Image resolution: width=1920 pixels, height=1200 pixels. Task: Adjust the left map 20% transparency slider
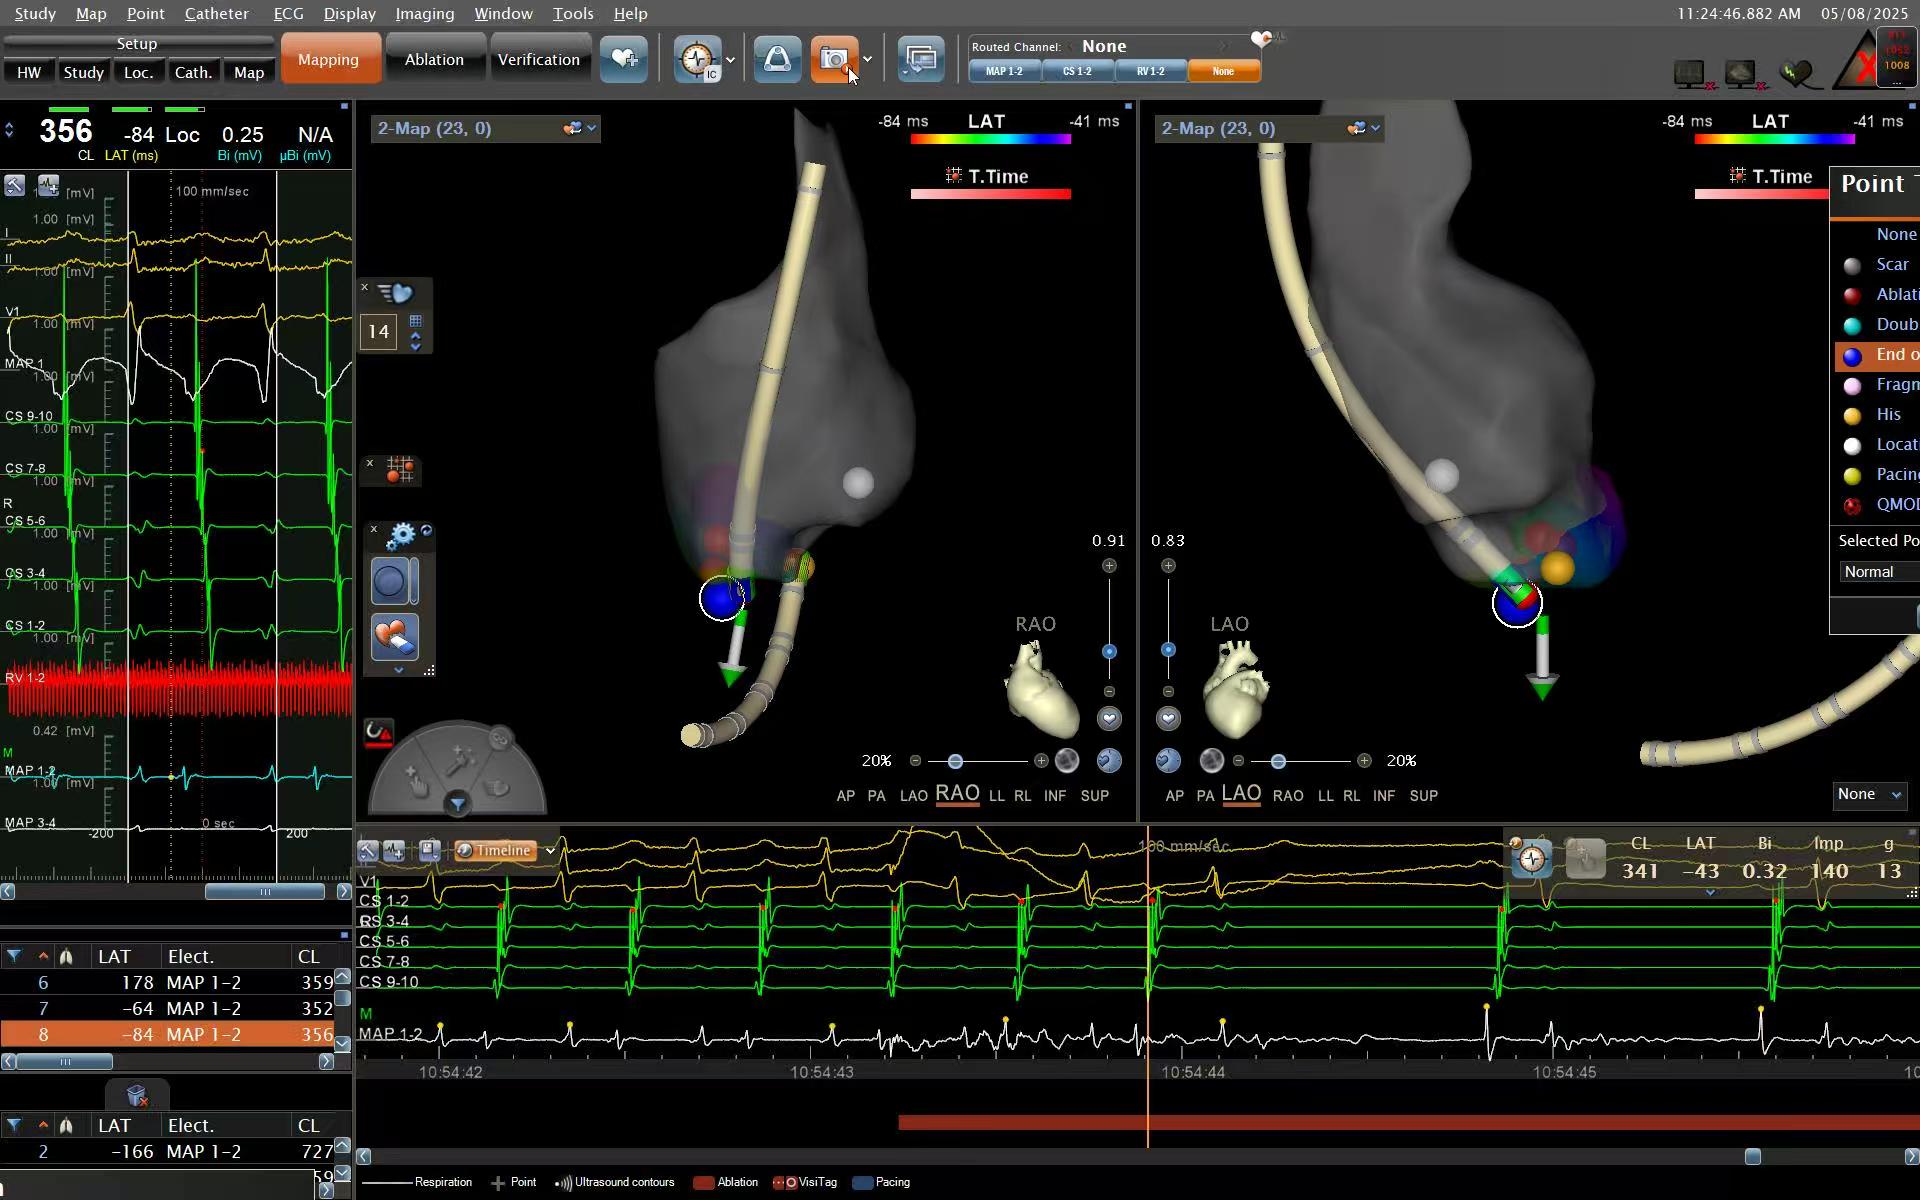click(955, 762)
